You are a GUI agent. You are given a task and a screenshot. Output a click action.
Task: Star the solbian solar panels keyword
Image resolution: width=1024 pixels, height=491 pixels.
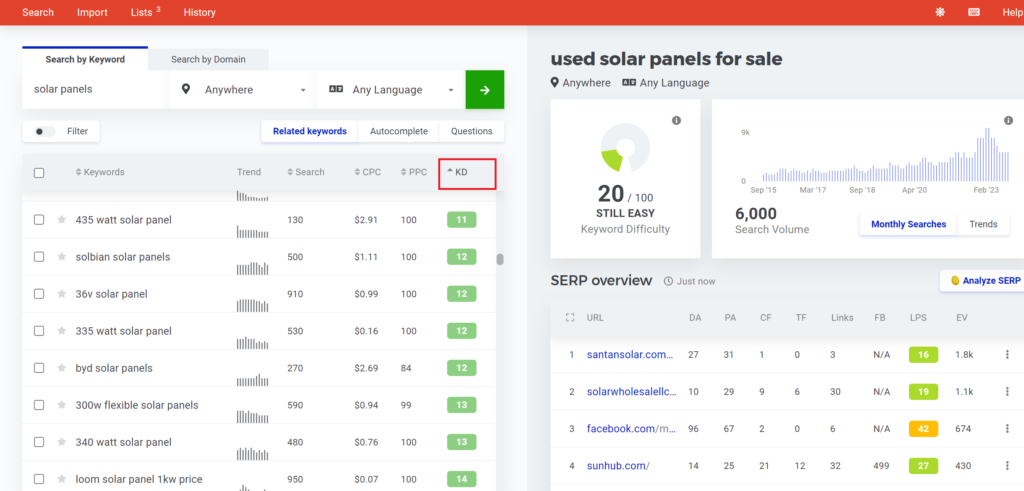click(x=61, y=257)
